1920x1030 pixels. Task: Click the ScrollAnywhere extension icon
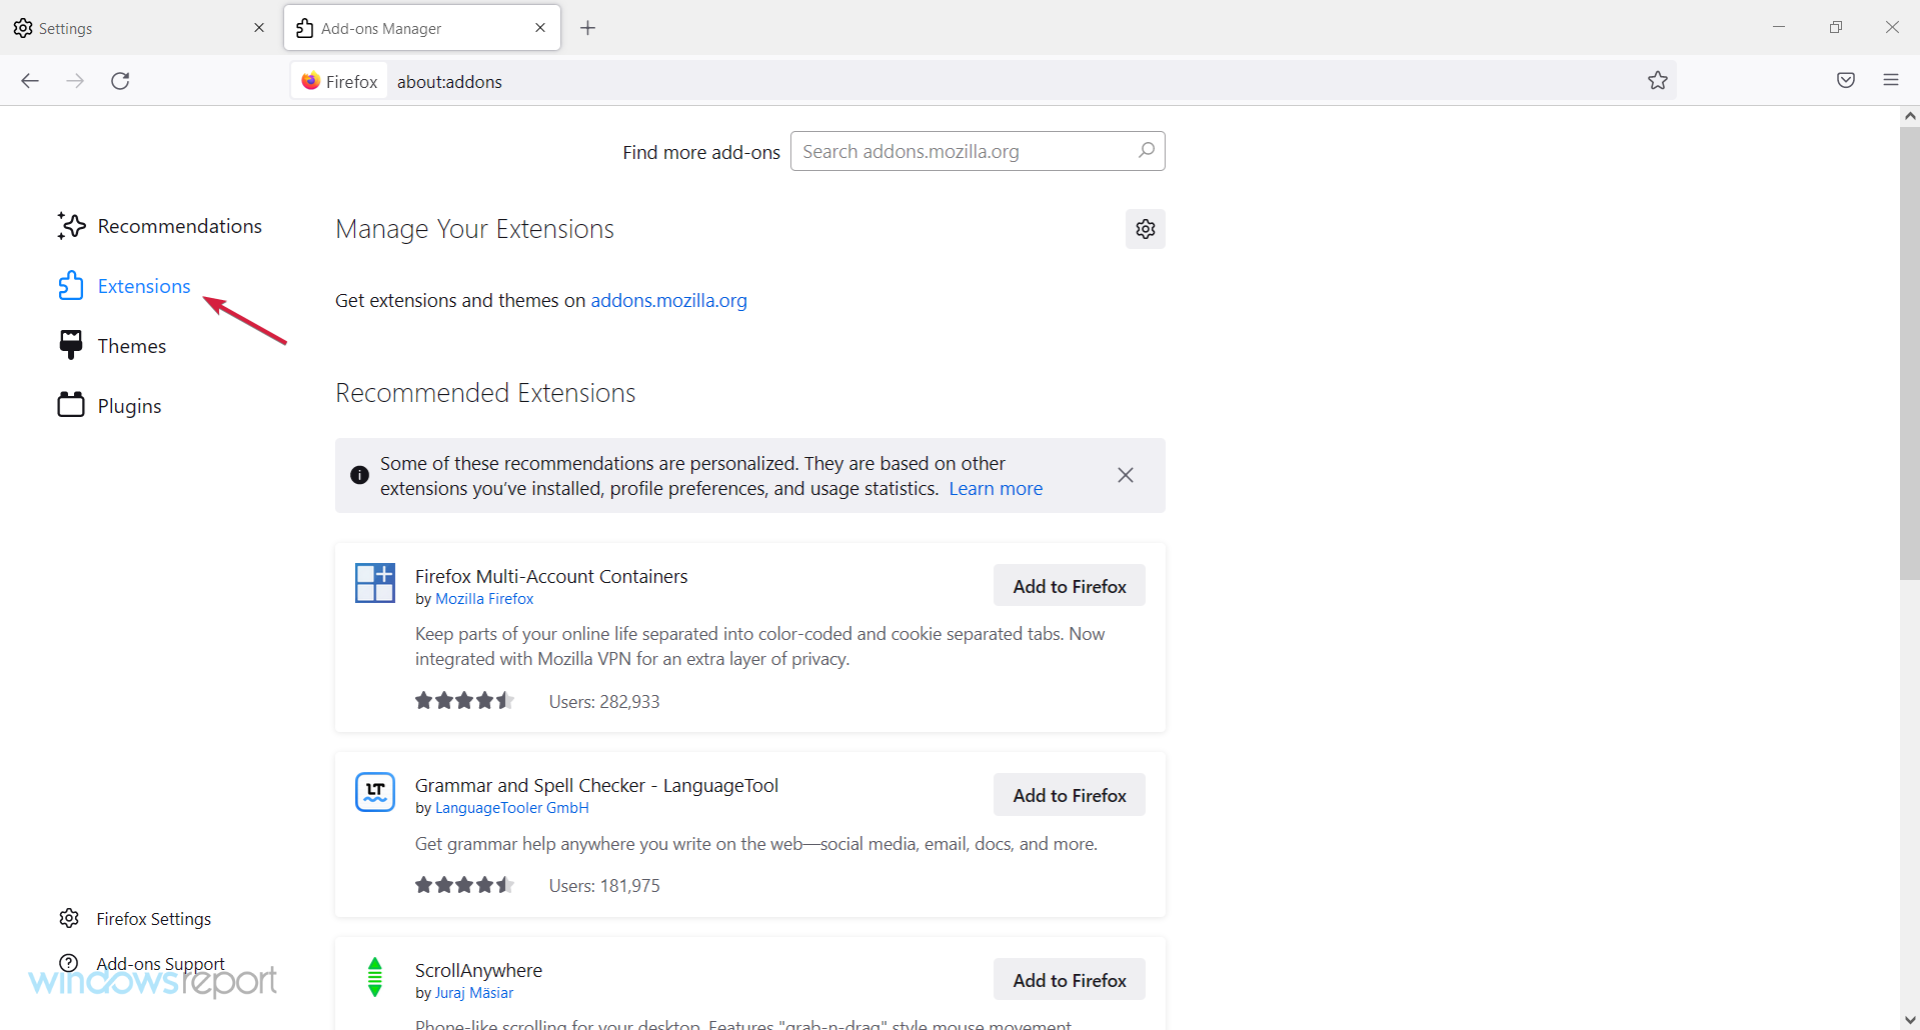(x=375, y=977)
